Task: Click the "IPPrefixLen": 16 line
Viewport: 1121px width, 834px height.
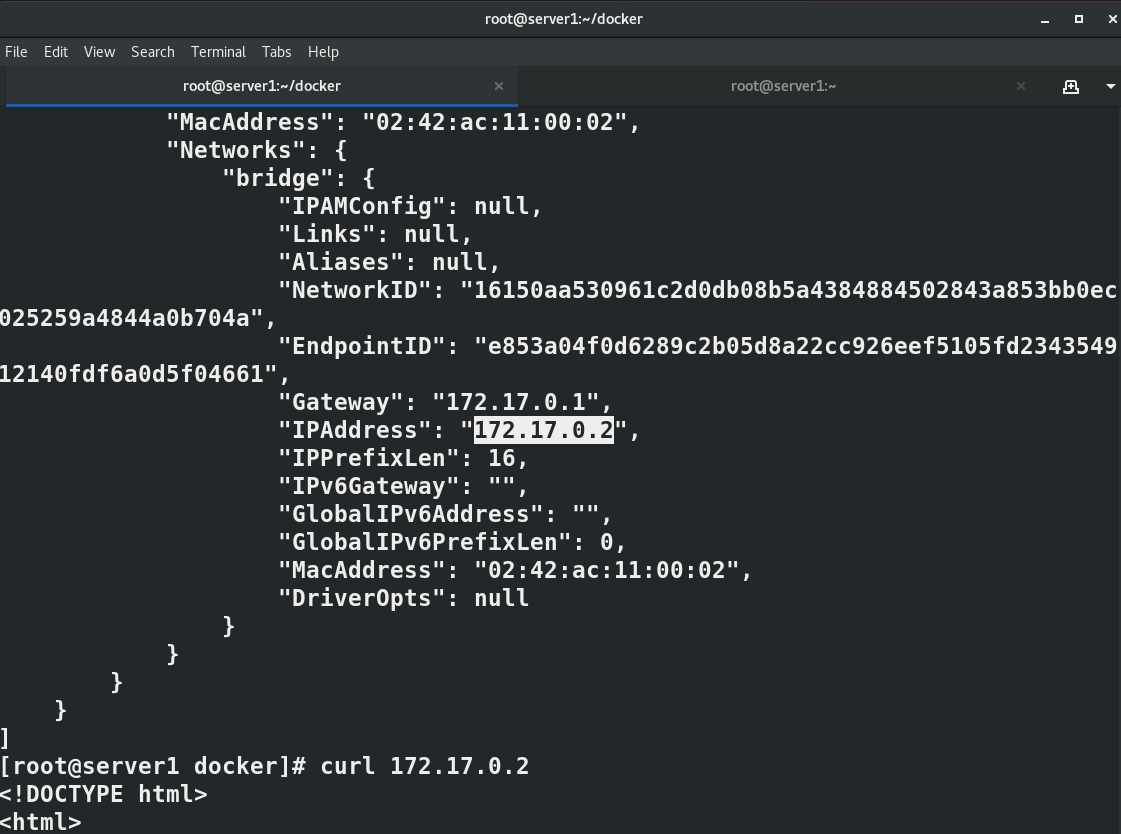Action: pyautogui.click(x=403, y=458)
